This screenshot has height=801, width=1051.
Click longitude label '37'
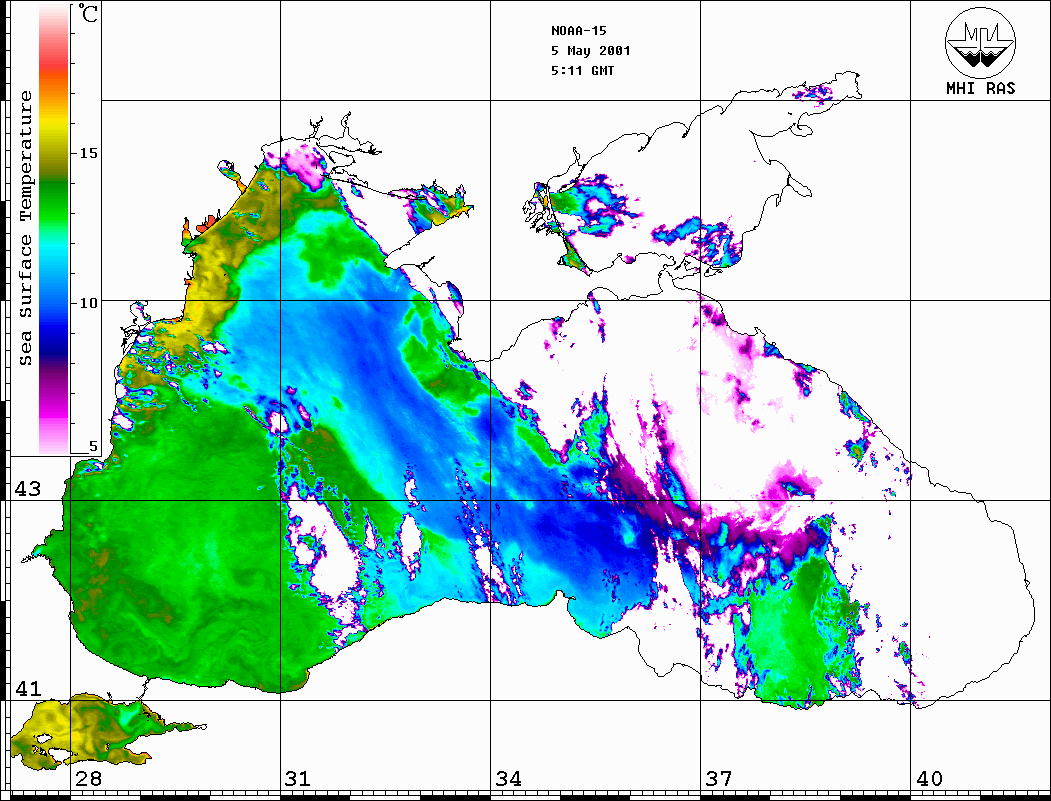tap(719, 778)
